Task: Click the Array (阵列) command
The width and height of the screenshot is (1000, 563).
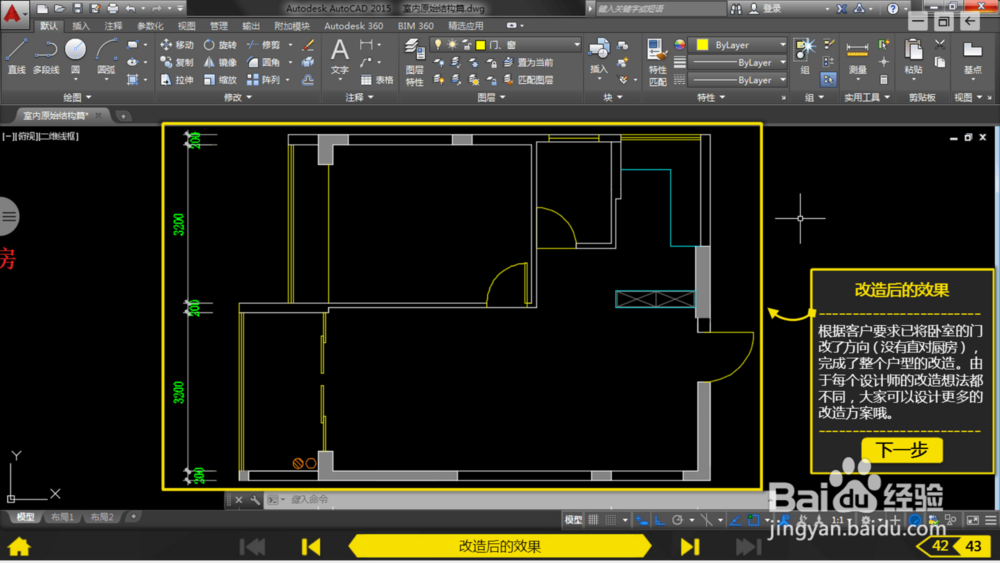Action: click(x=263, y=80)
